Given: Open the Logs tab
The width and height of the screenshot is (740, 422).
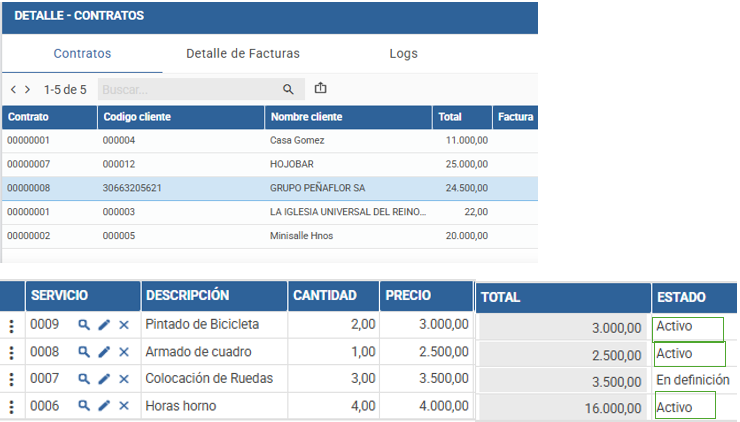Looking at the screenshot, I should click(404, 53).
